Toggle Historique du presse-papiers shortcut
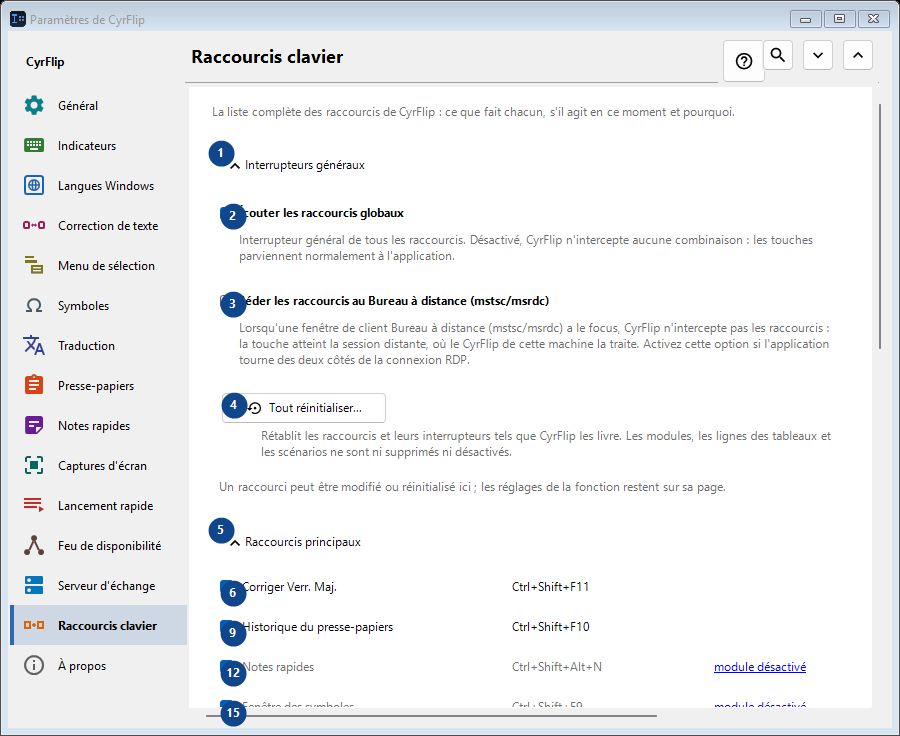This screenshot has width=900, height=736. (x=229, y=627)
